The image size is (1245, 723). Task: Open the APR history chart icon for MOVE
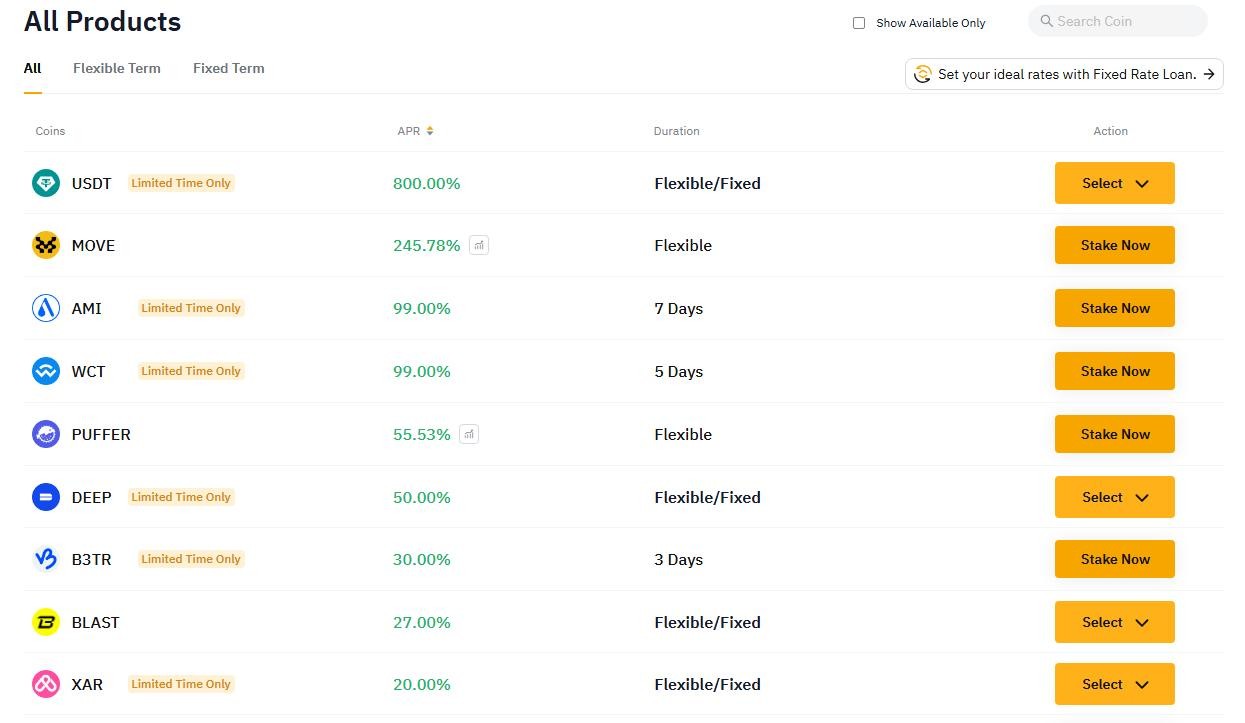479,245
